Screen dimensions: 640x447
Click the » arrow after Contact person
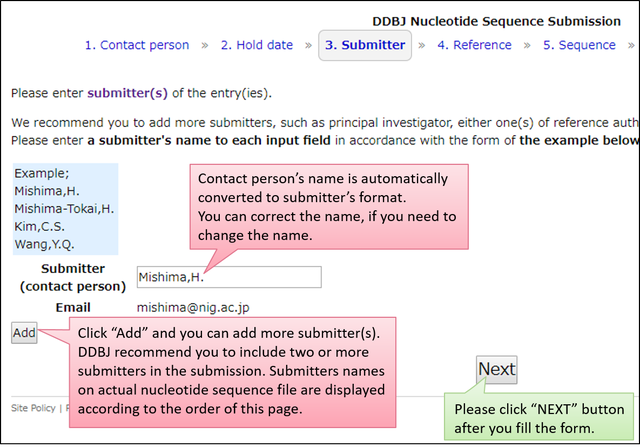tap(205, 45)
